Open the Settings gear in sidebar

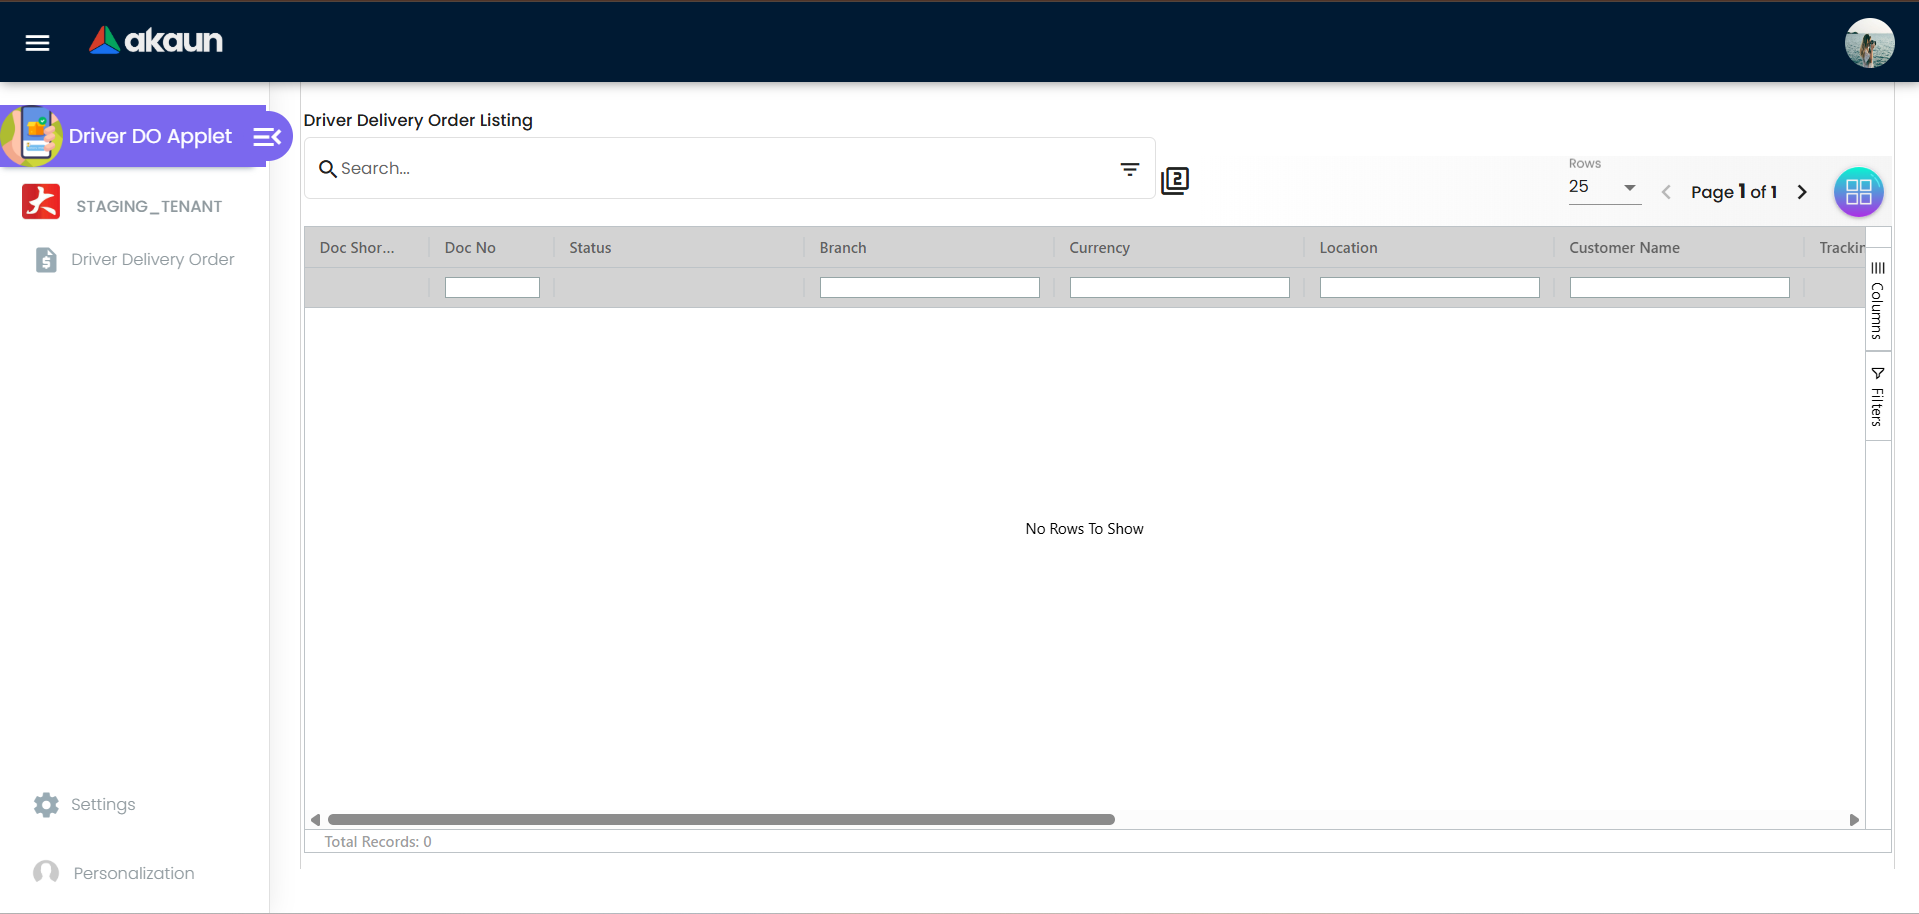pos(46,804)
